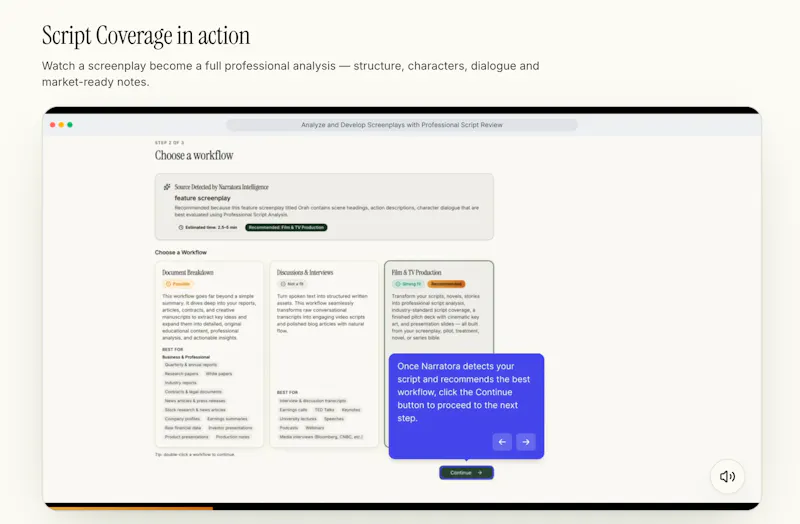Click the demo window address bar
Viewport: 800px width, 524px height.
tap(402, 124)
